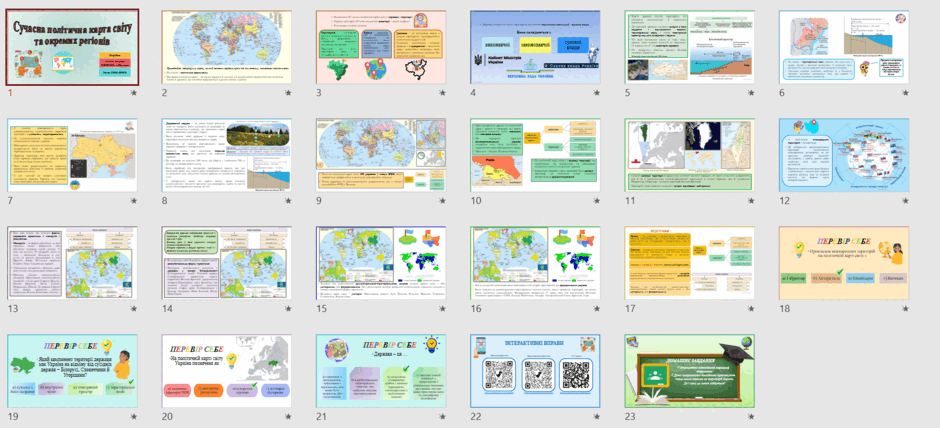940x428 pixels.
Task: Select slide 1 title thumbnail
Action: (73, 47)
